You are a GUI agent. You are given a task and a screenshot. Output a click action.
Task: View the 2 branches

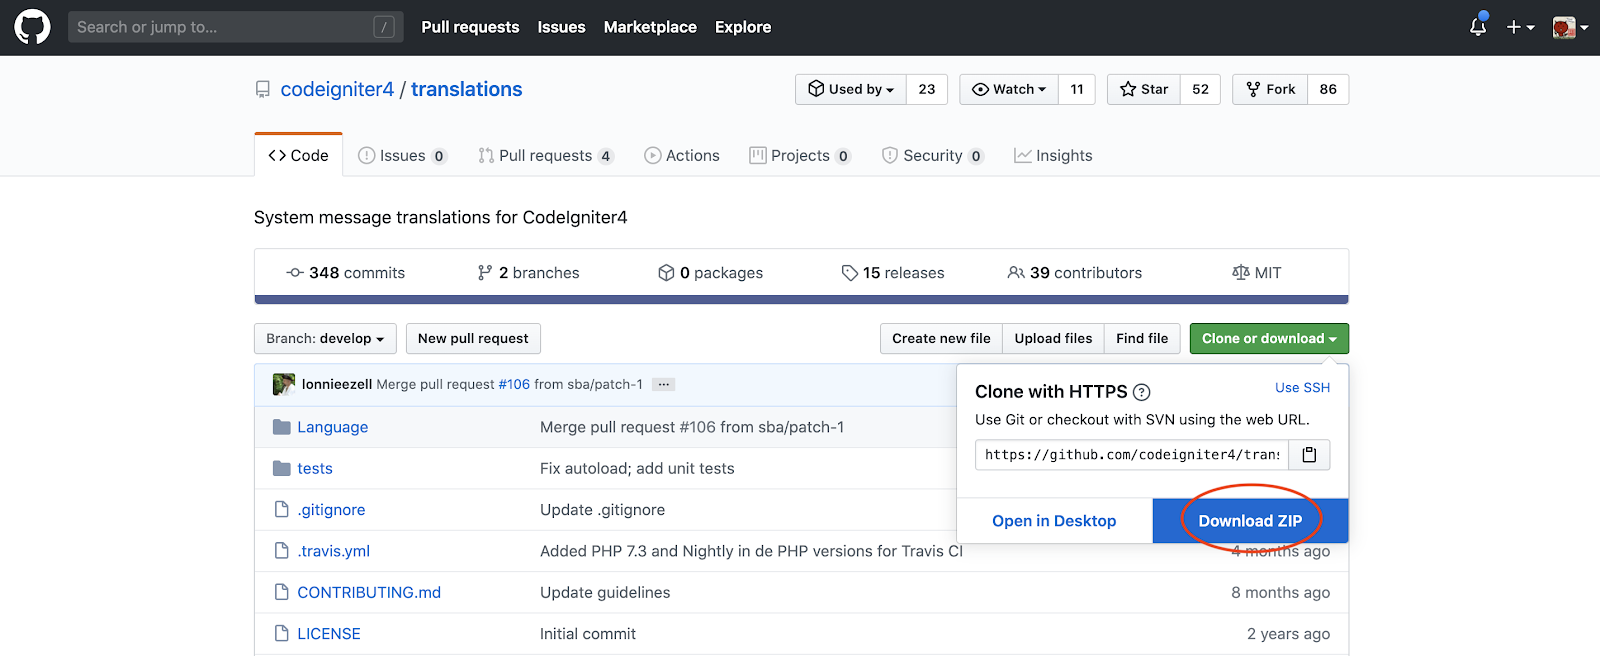529,273
